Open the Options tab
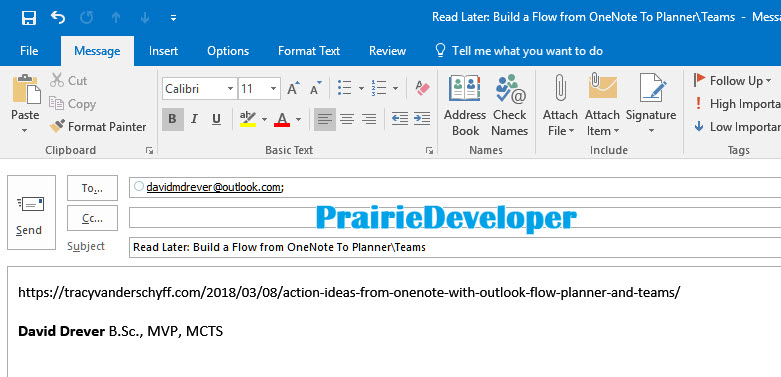The width and height of the screenshot is (781, 377). (x=228, y=51)
